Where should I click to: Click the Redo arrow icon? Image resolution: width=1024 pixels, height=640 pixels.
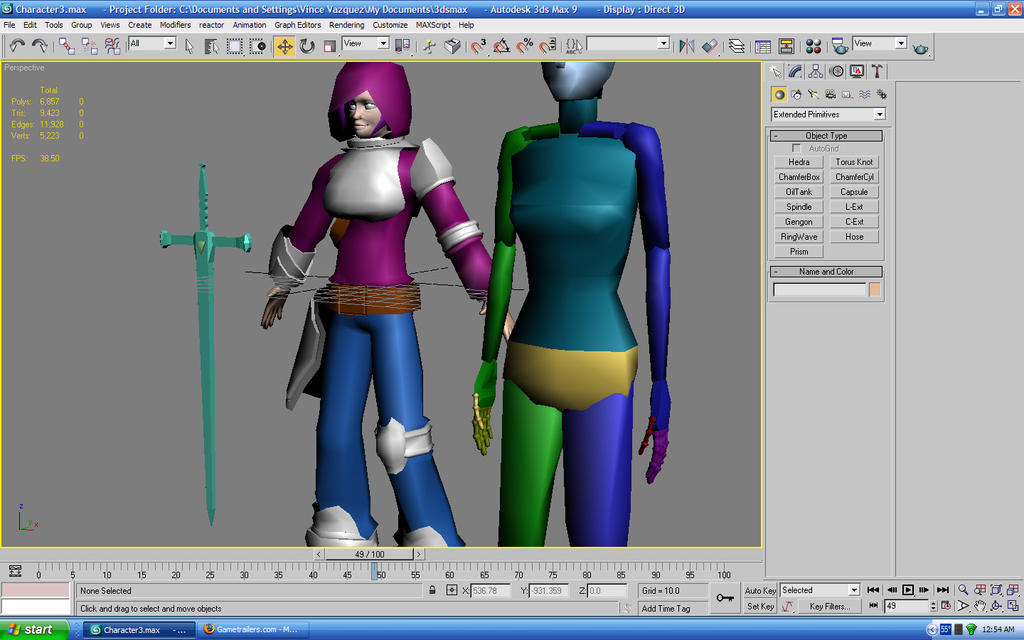pos(39,46)
